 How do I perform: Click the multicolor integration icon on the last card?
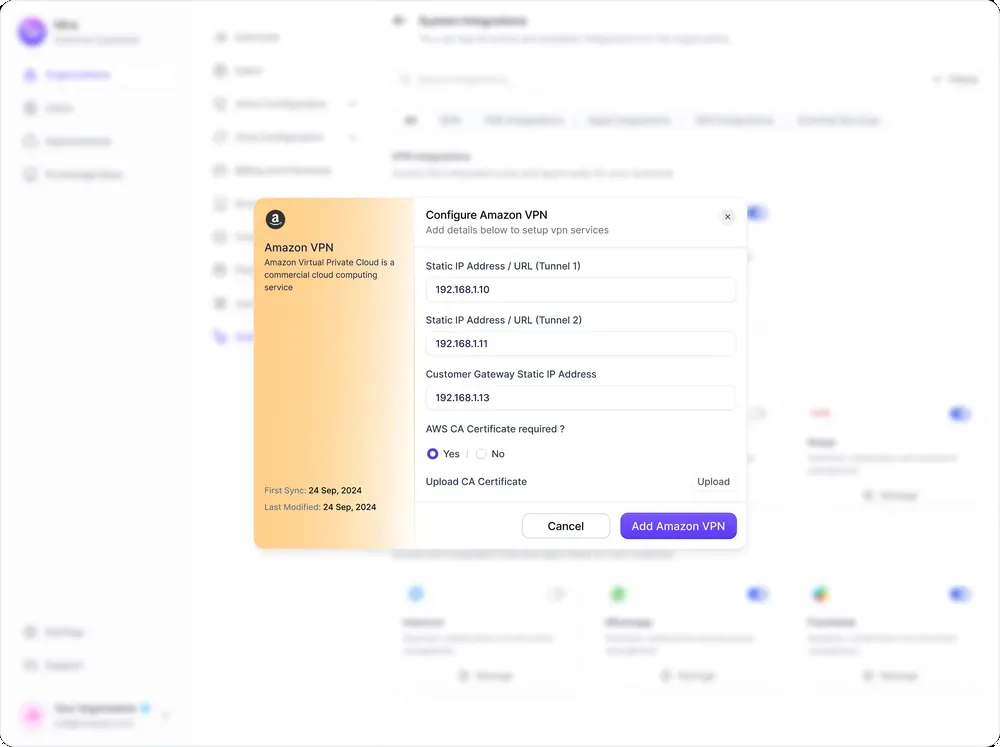coord(820,595)
